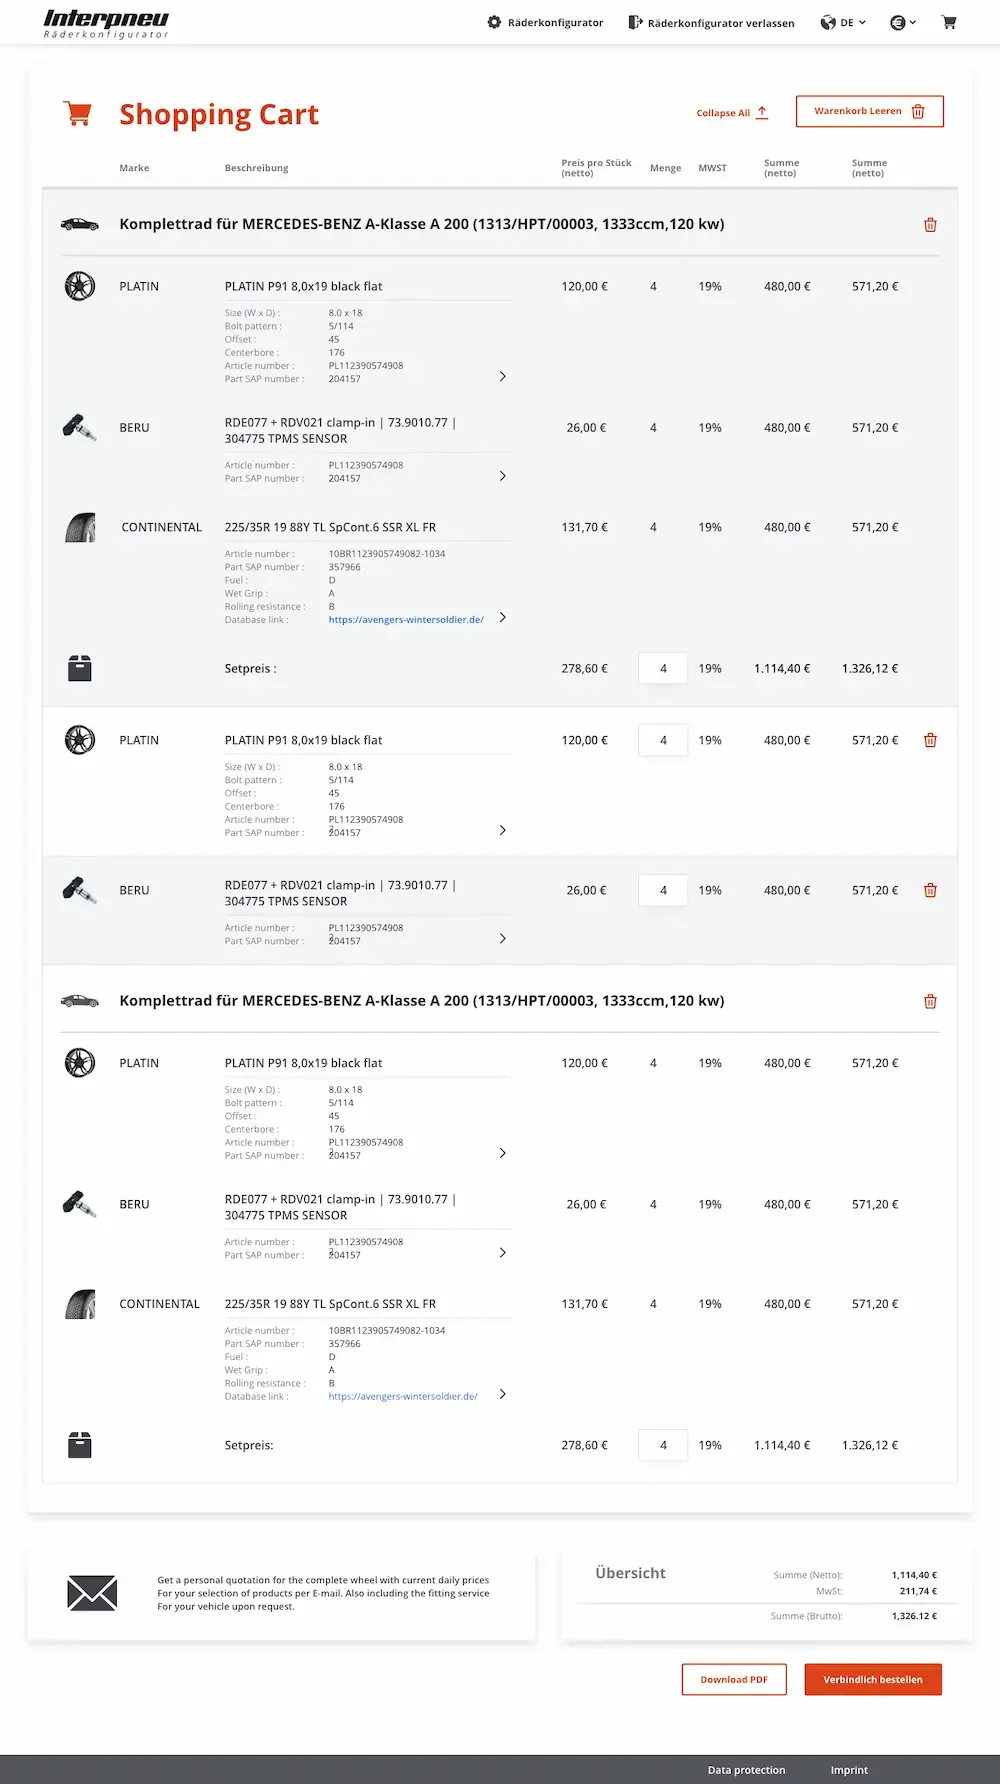Edit Setpreis quantity field in first Komplettrad set
This screenshot has width=1000, height=1784.
coord(663,668)
